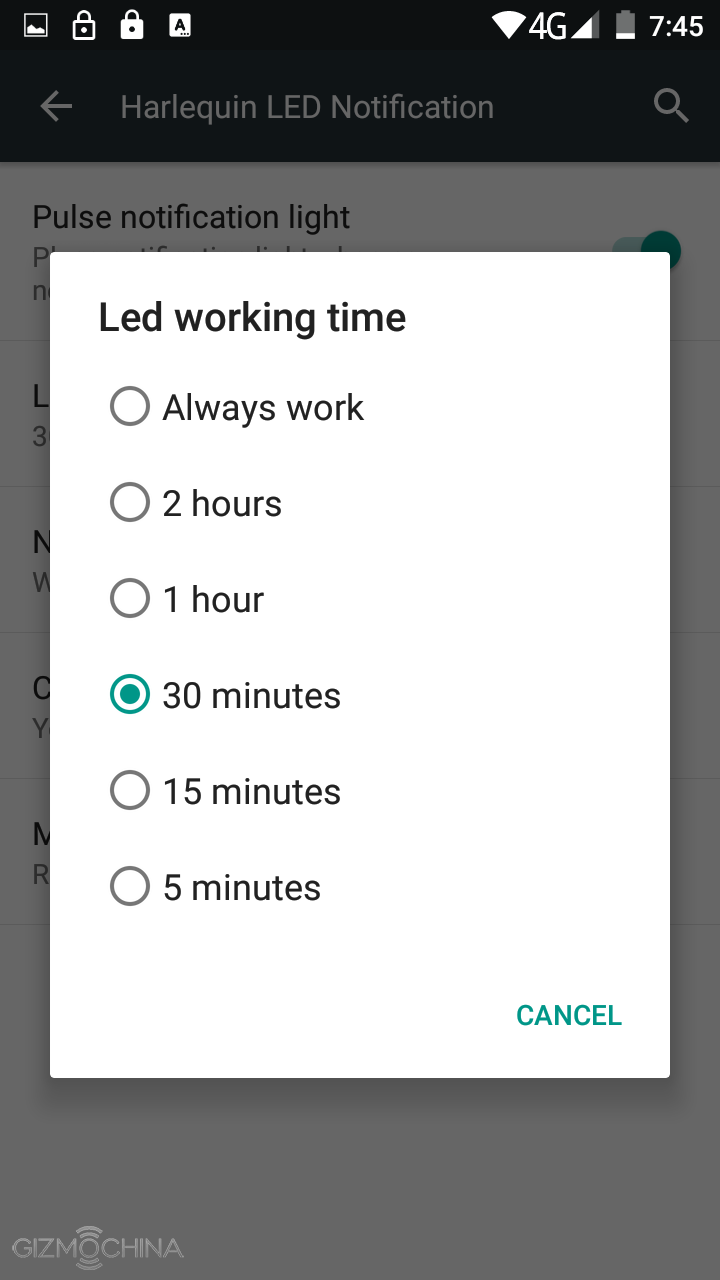Tap the picture icon in status bar
Screen dimensions: 720x1280
click(36, 26)
